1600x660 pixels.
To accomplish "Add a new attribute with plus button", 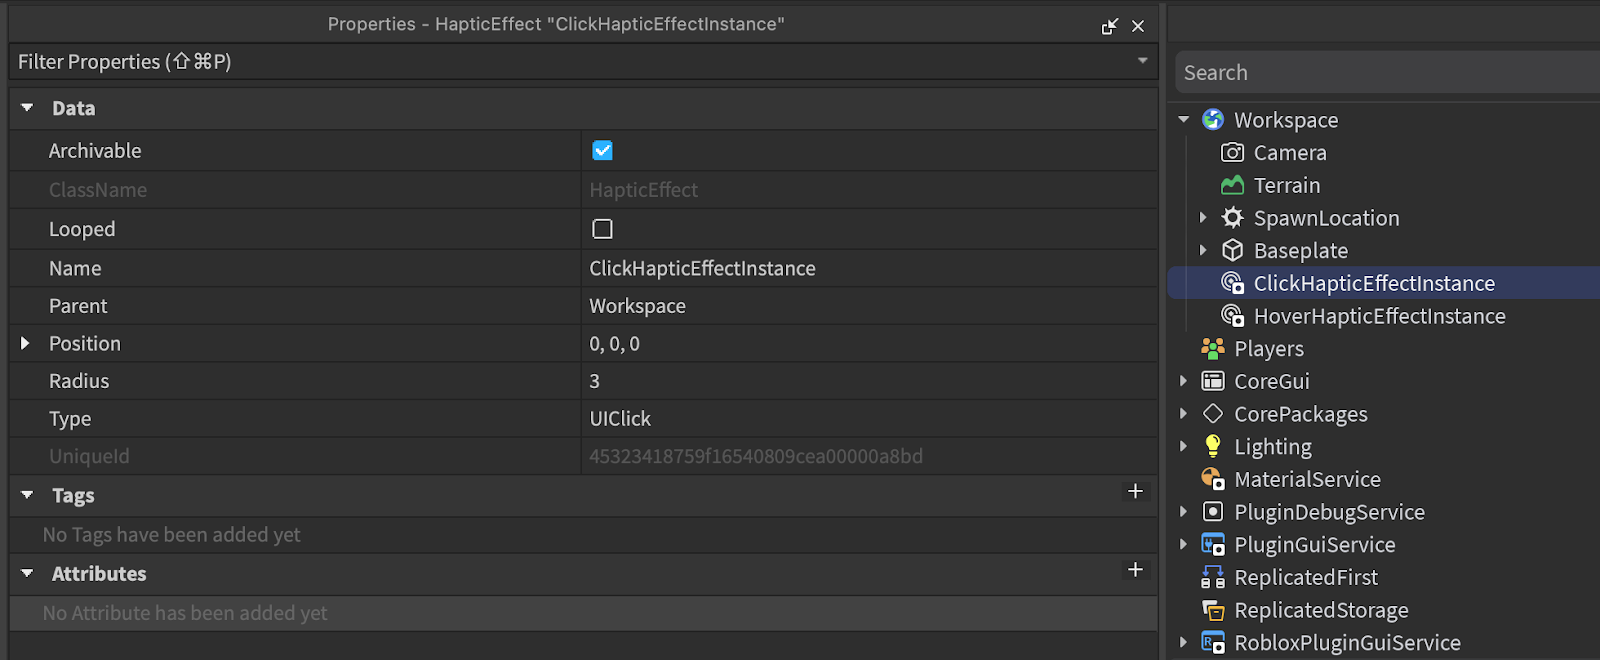I will click(1135, 569).
